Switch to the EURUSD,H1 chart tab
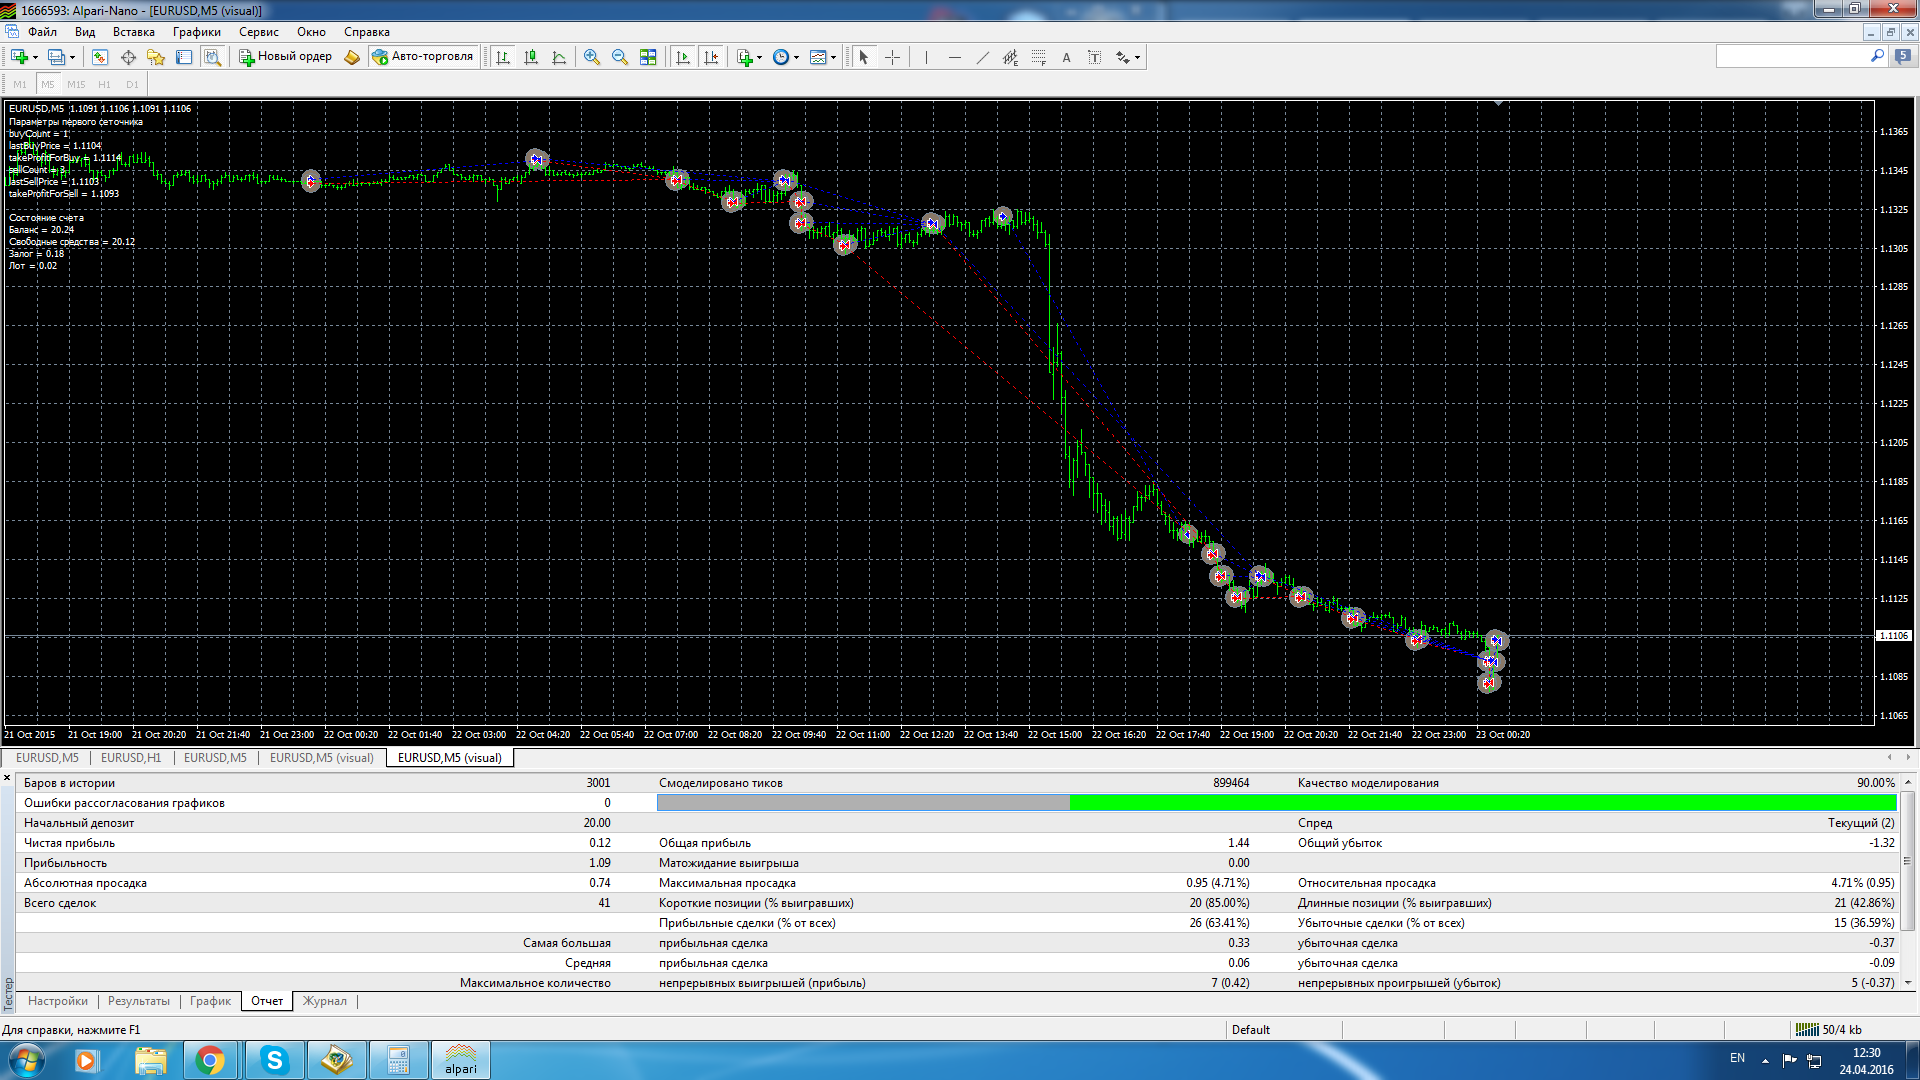Image resolution: width=1920 pixels, height=1080 pixels. point(131,758)
